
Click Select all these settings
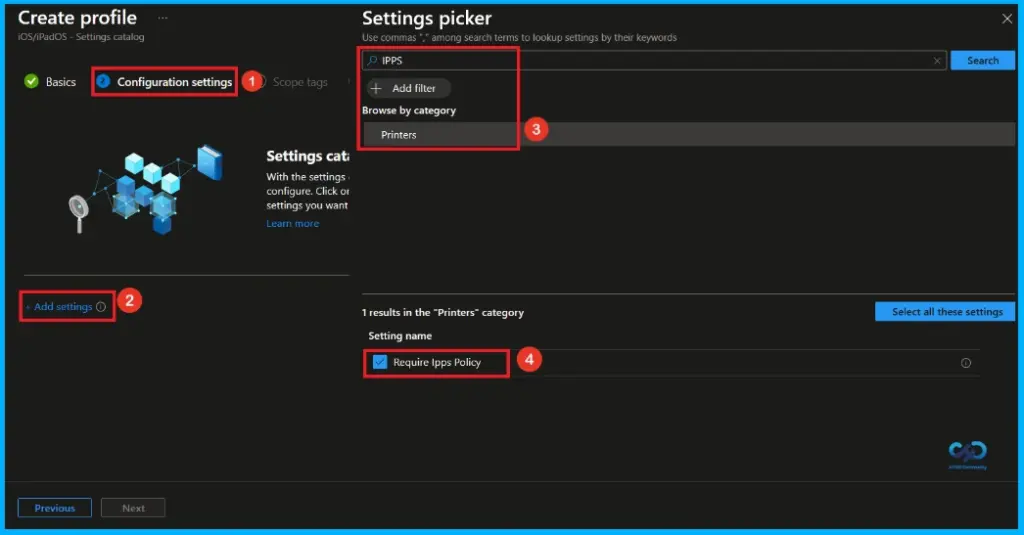tap(945, 312)
